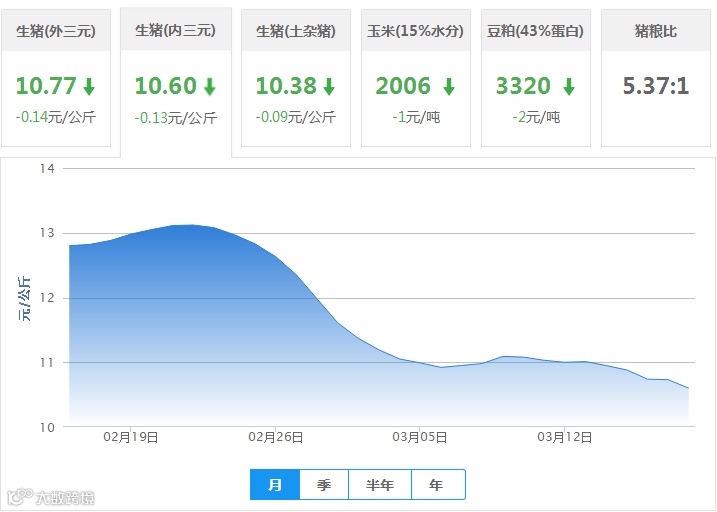Show monthly range with 月 button
The image size is (717, 512).
pos(275,485)
